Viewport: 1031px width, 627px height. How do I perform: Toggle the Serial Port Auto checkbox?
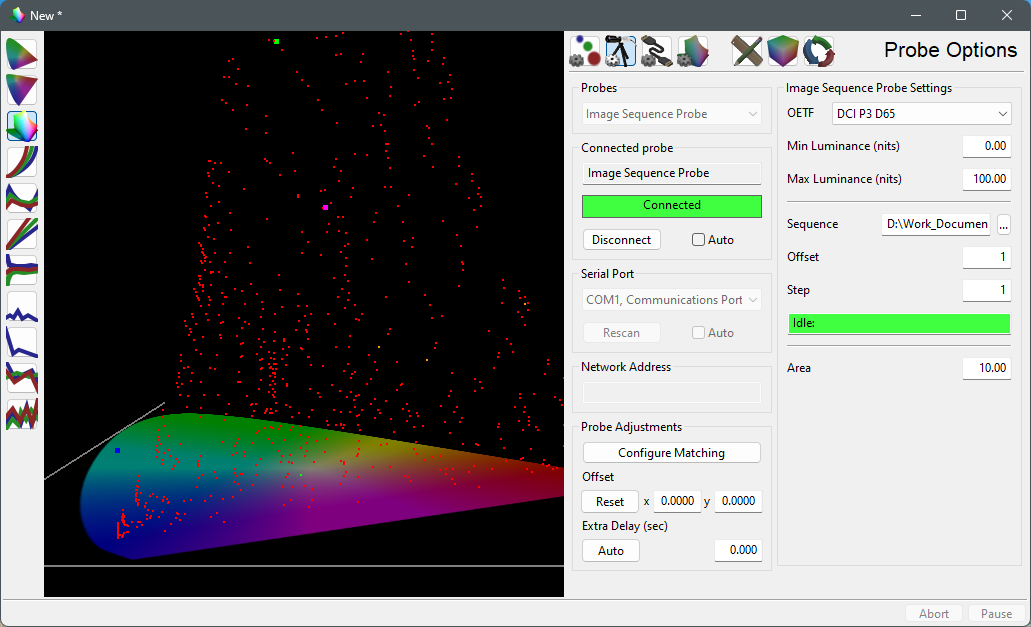tap(699, 333)
